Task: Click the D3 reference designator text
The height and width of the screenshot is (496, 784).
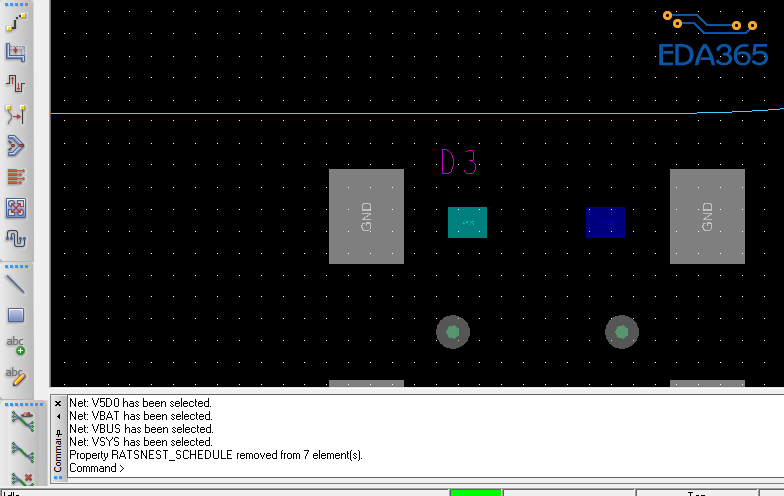Action: click(x=459, y=162)
